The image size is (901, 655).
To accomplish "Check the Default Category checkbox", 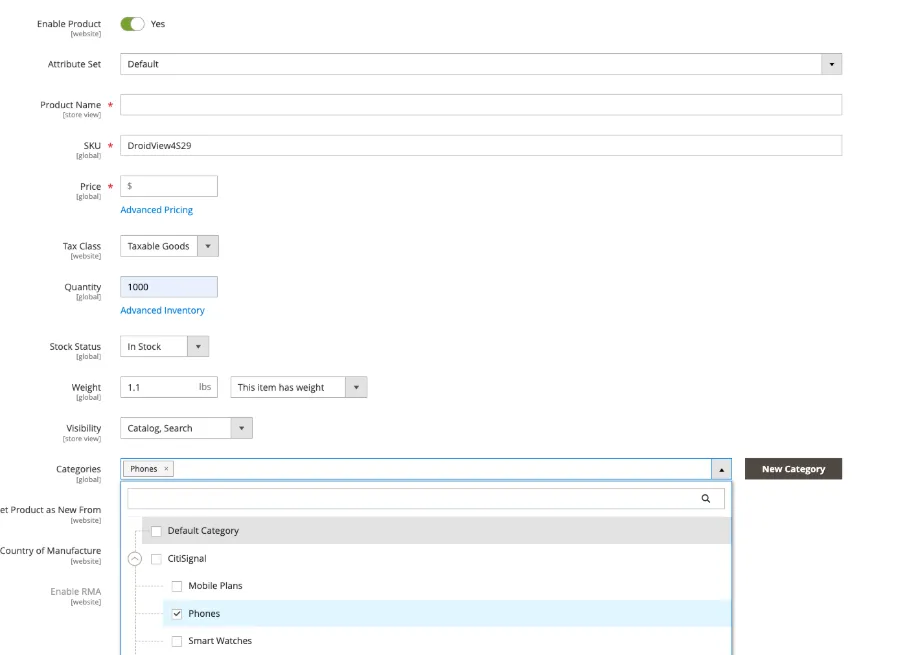I will (x=156, y=531).
